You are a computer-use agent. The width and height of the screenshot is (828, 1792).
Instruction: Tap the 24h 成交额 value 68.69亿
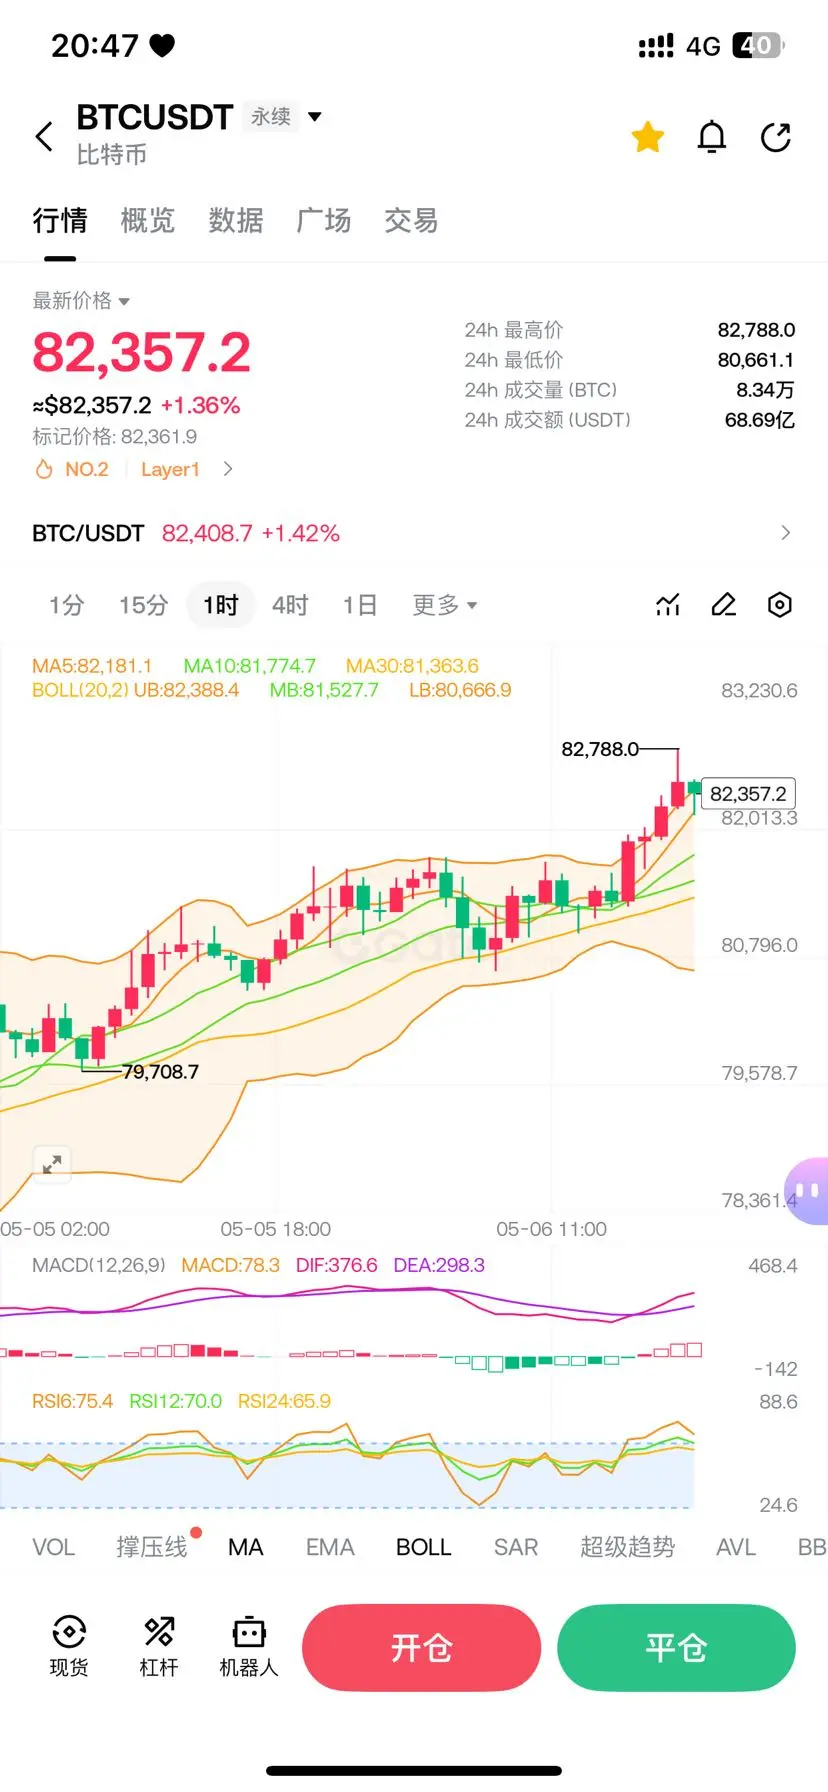760,420
